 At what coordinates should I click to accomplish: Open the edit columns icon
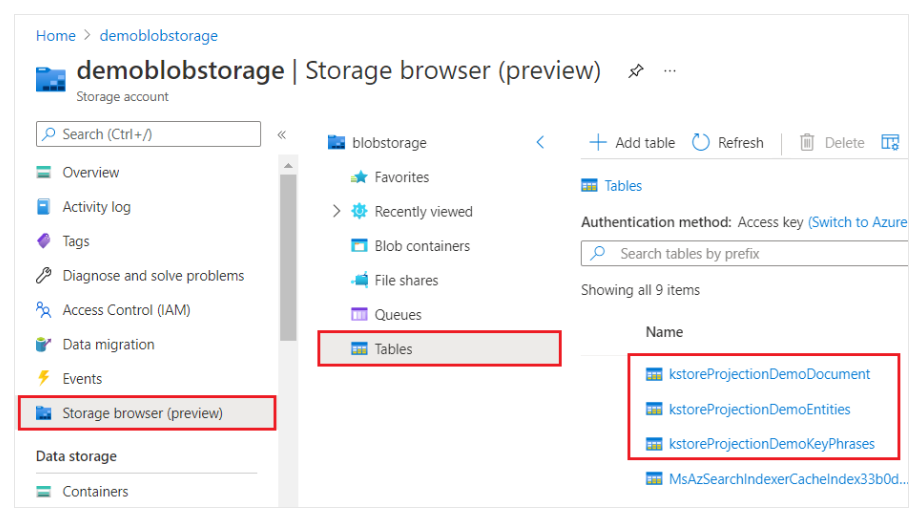(890, 142)
